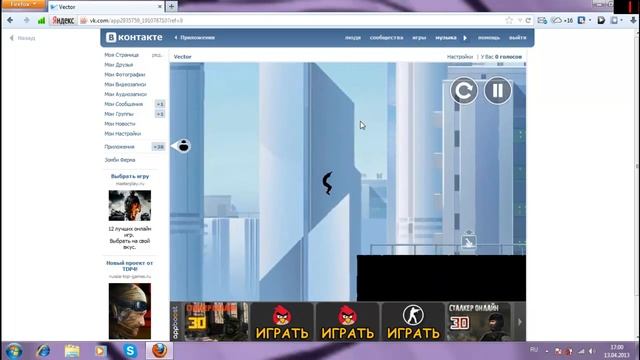Click first Angry Birds ИГРАТЬ banner
This screenshot has height=360, width=640.
click(282, 322)
